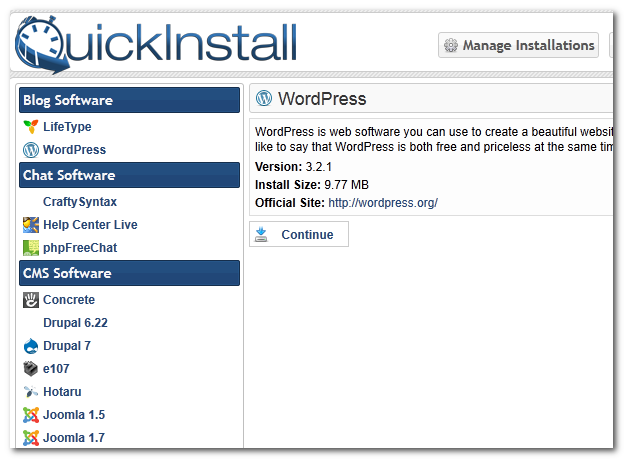The height and width of the screenshot is (459, 624).
Task: Choose Help Center Live link
Action: click(x=90, y=225)
